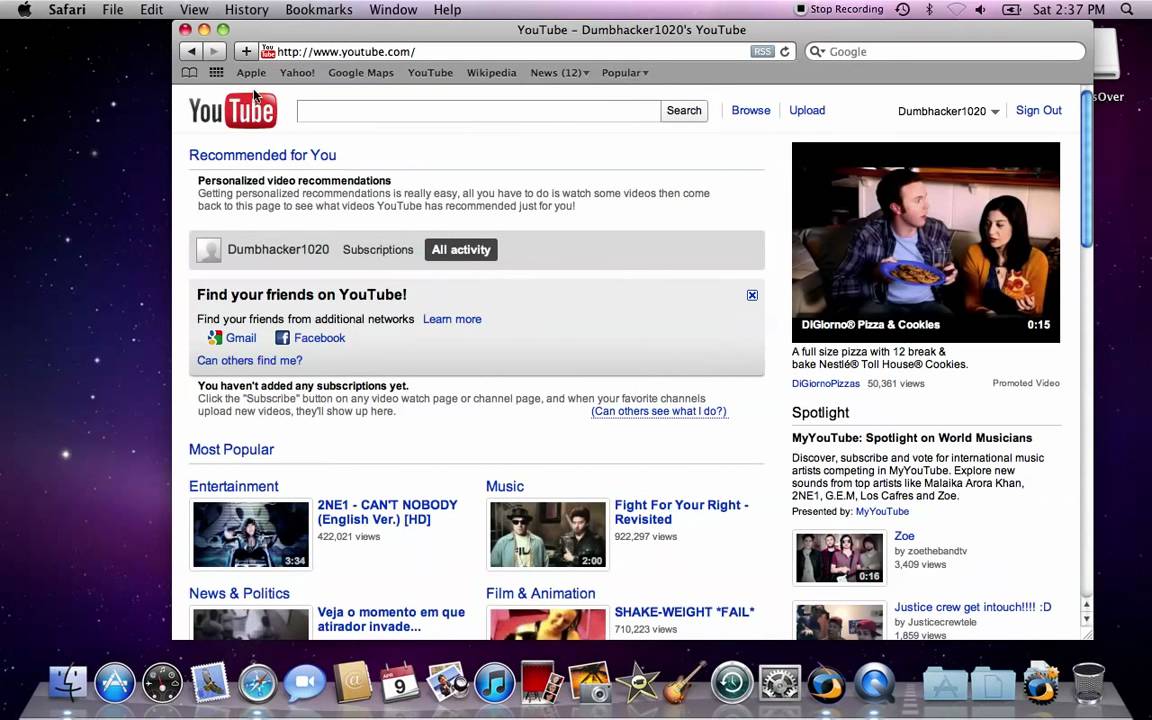Click the YouTube search input field
Image resolution: width=1152 pixels, height=720 pixels.
478,111
